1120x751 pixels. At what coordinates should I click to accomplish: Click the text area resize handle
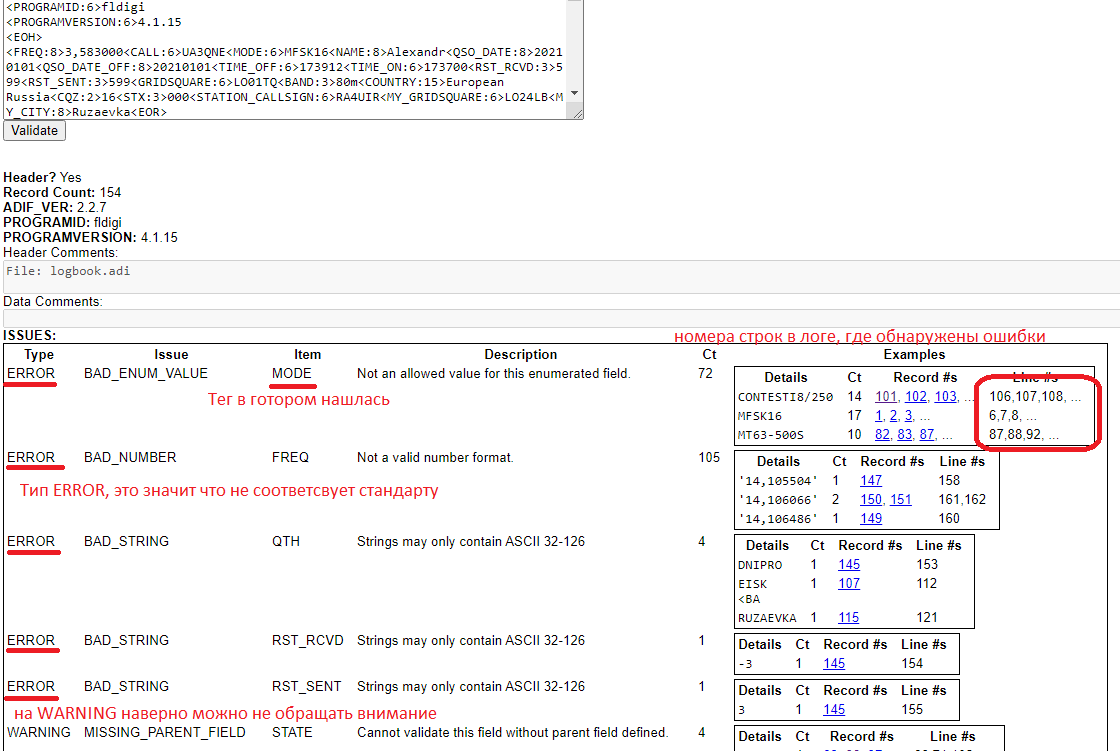point(576,114)
